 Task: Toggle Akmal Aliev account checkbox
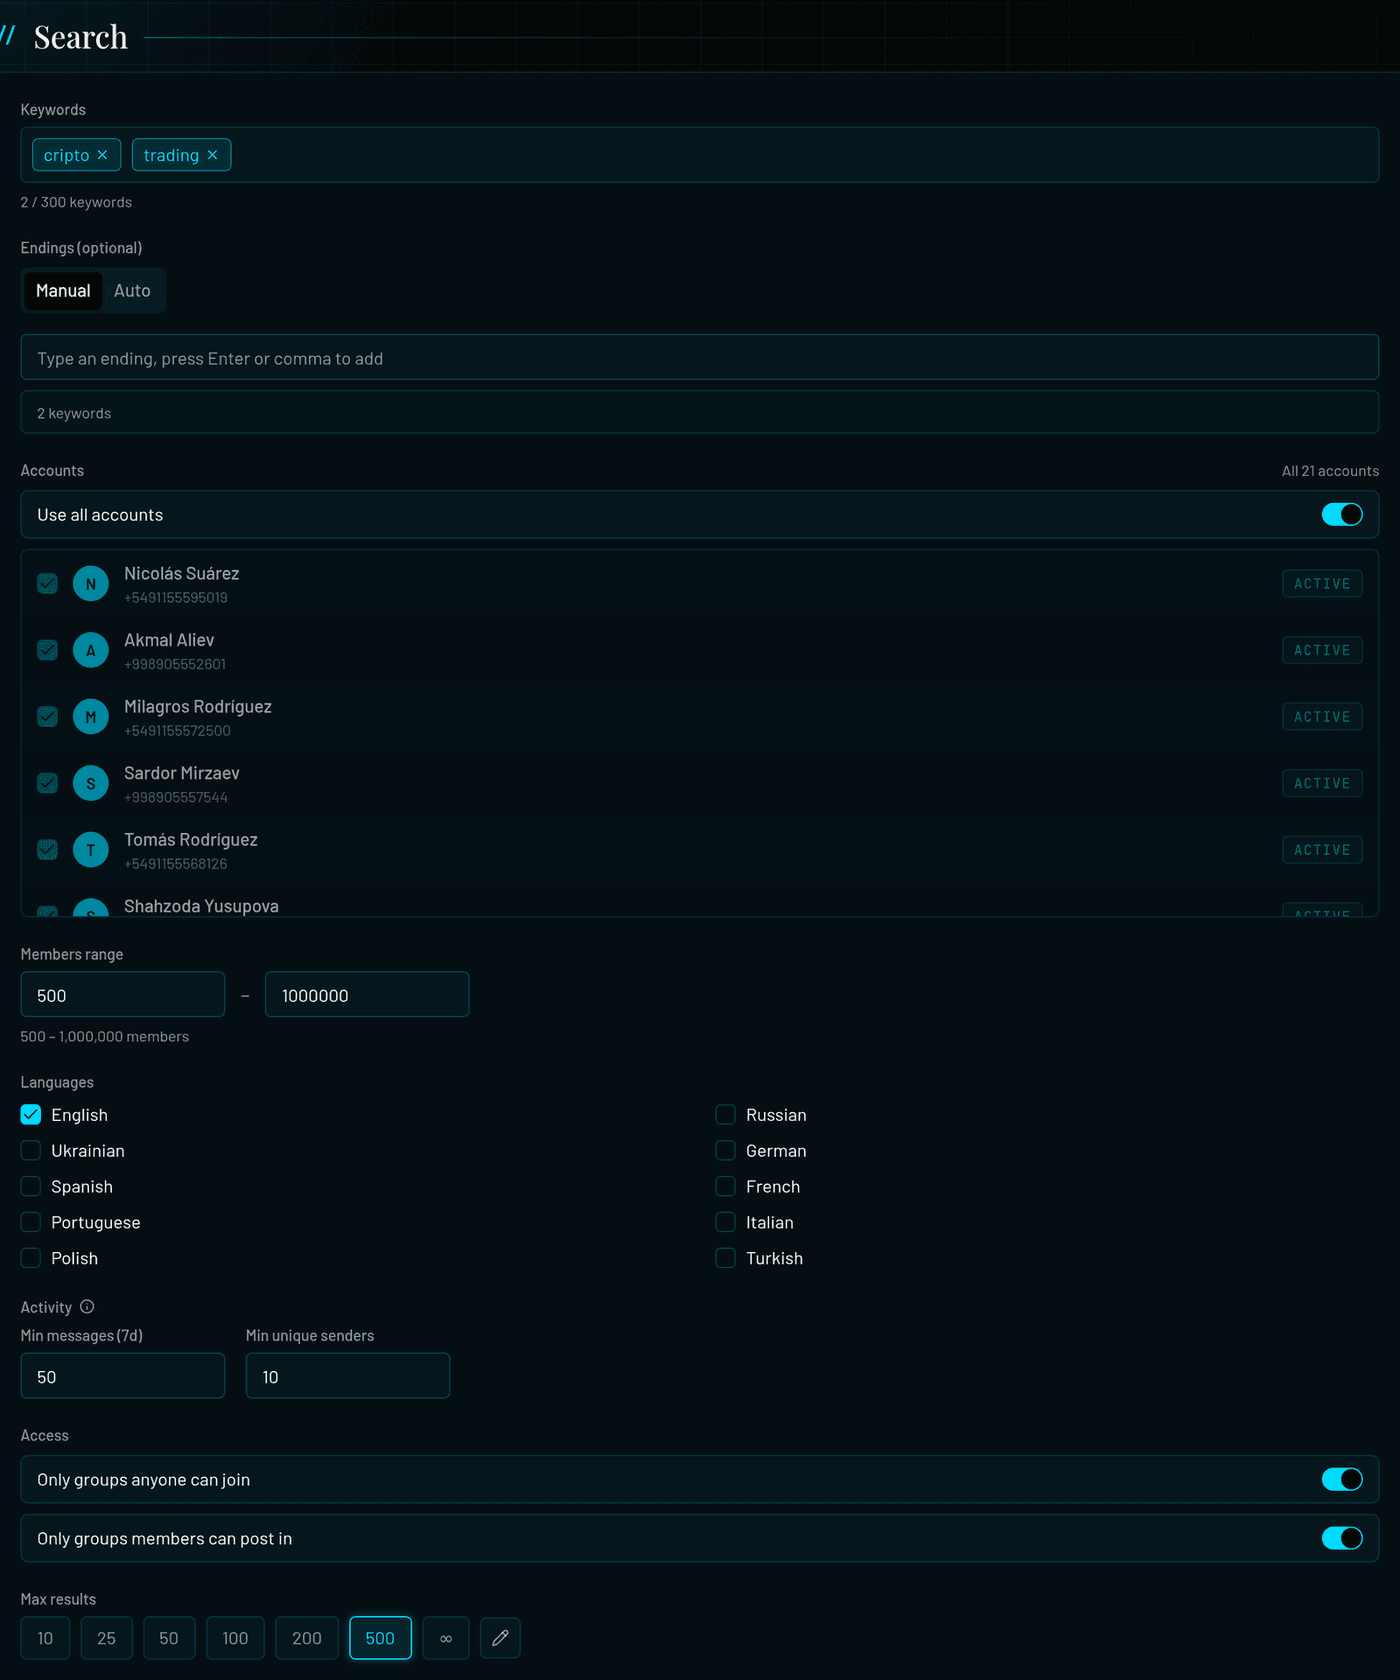tap(47, 650)
